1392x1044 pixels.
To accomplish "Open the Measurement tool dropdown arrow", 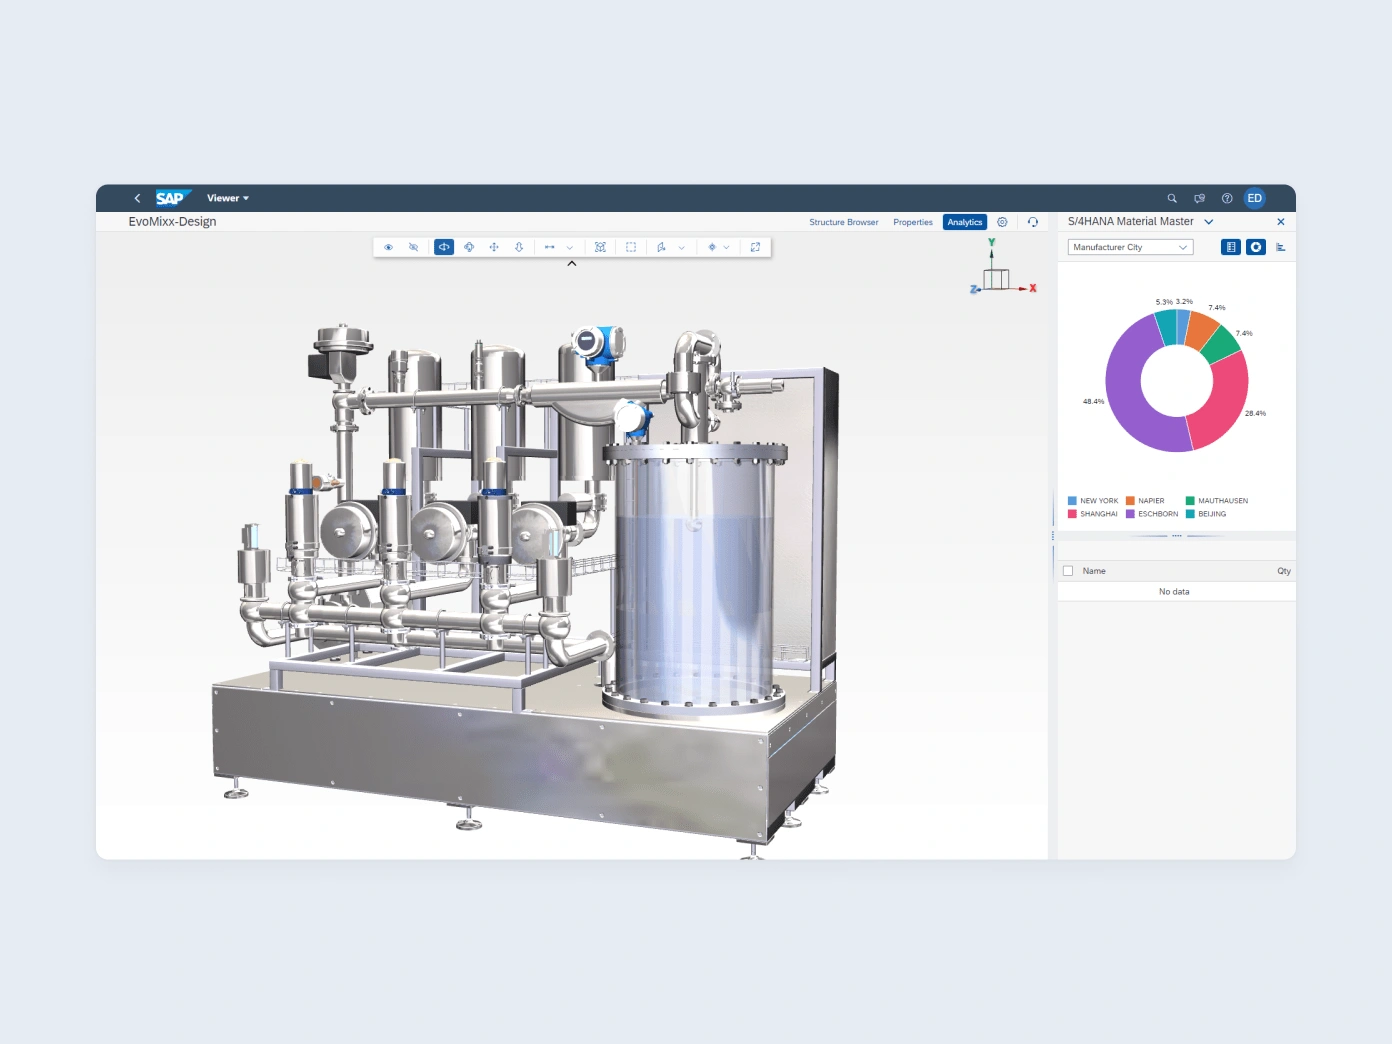I will coord(570,247).
